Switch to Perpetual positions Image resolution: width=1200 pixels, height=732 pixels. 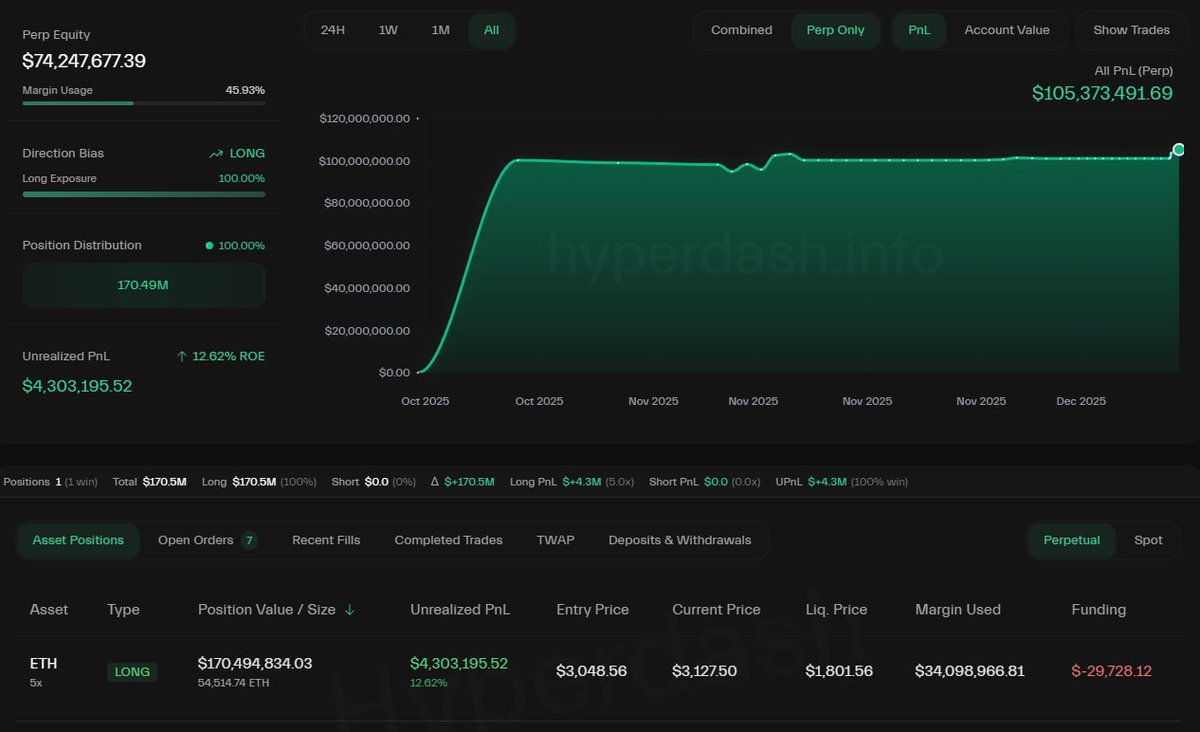(1072, 540)
